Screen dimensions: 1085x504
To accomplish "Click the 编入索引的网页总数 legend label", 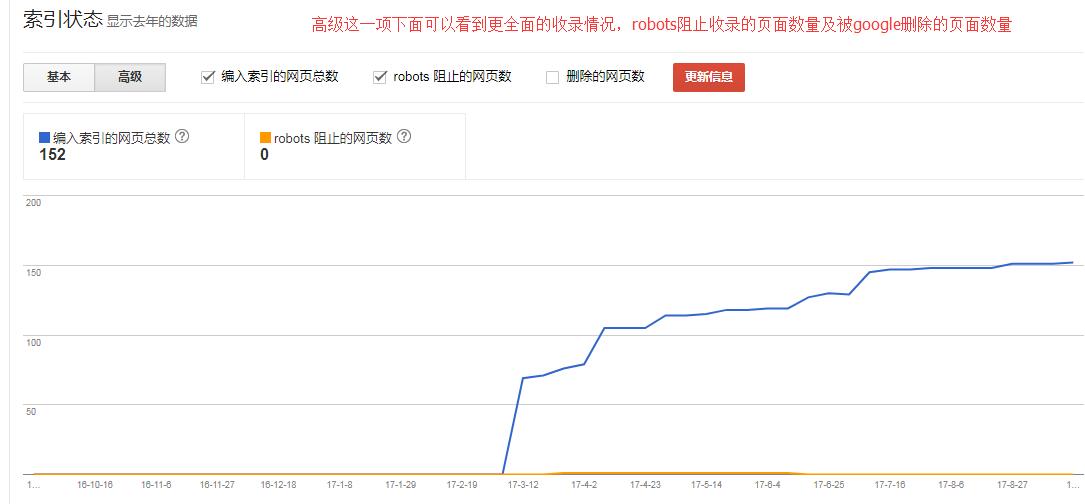I will (x=111, y=138).
